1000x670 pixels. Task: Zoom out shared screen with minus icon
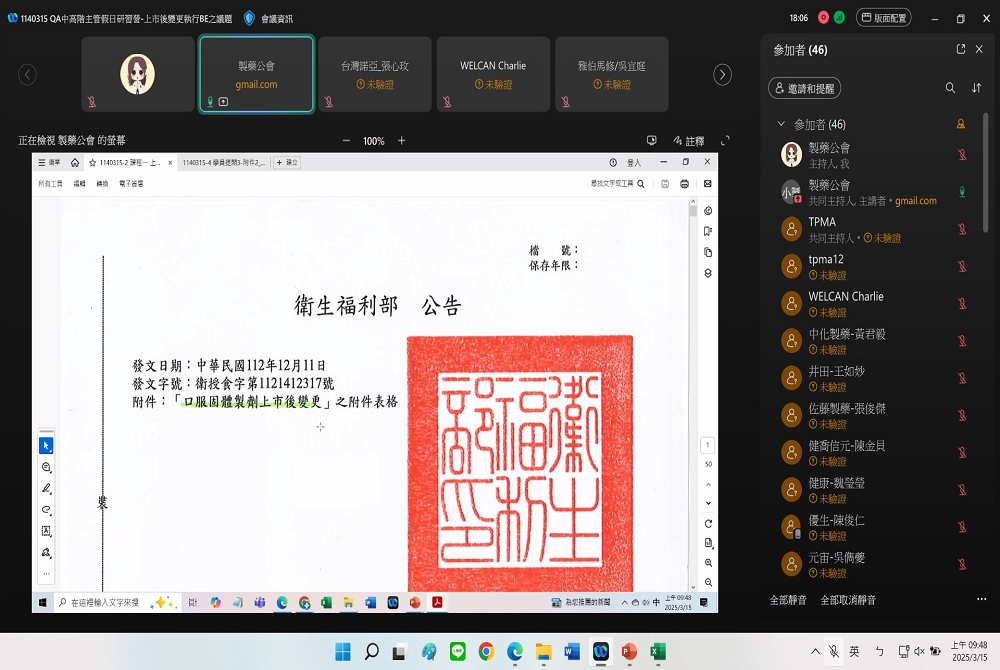pyautogui.click(x=346, y=141)
